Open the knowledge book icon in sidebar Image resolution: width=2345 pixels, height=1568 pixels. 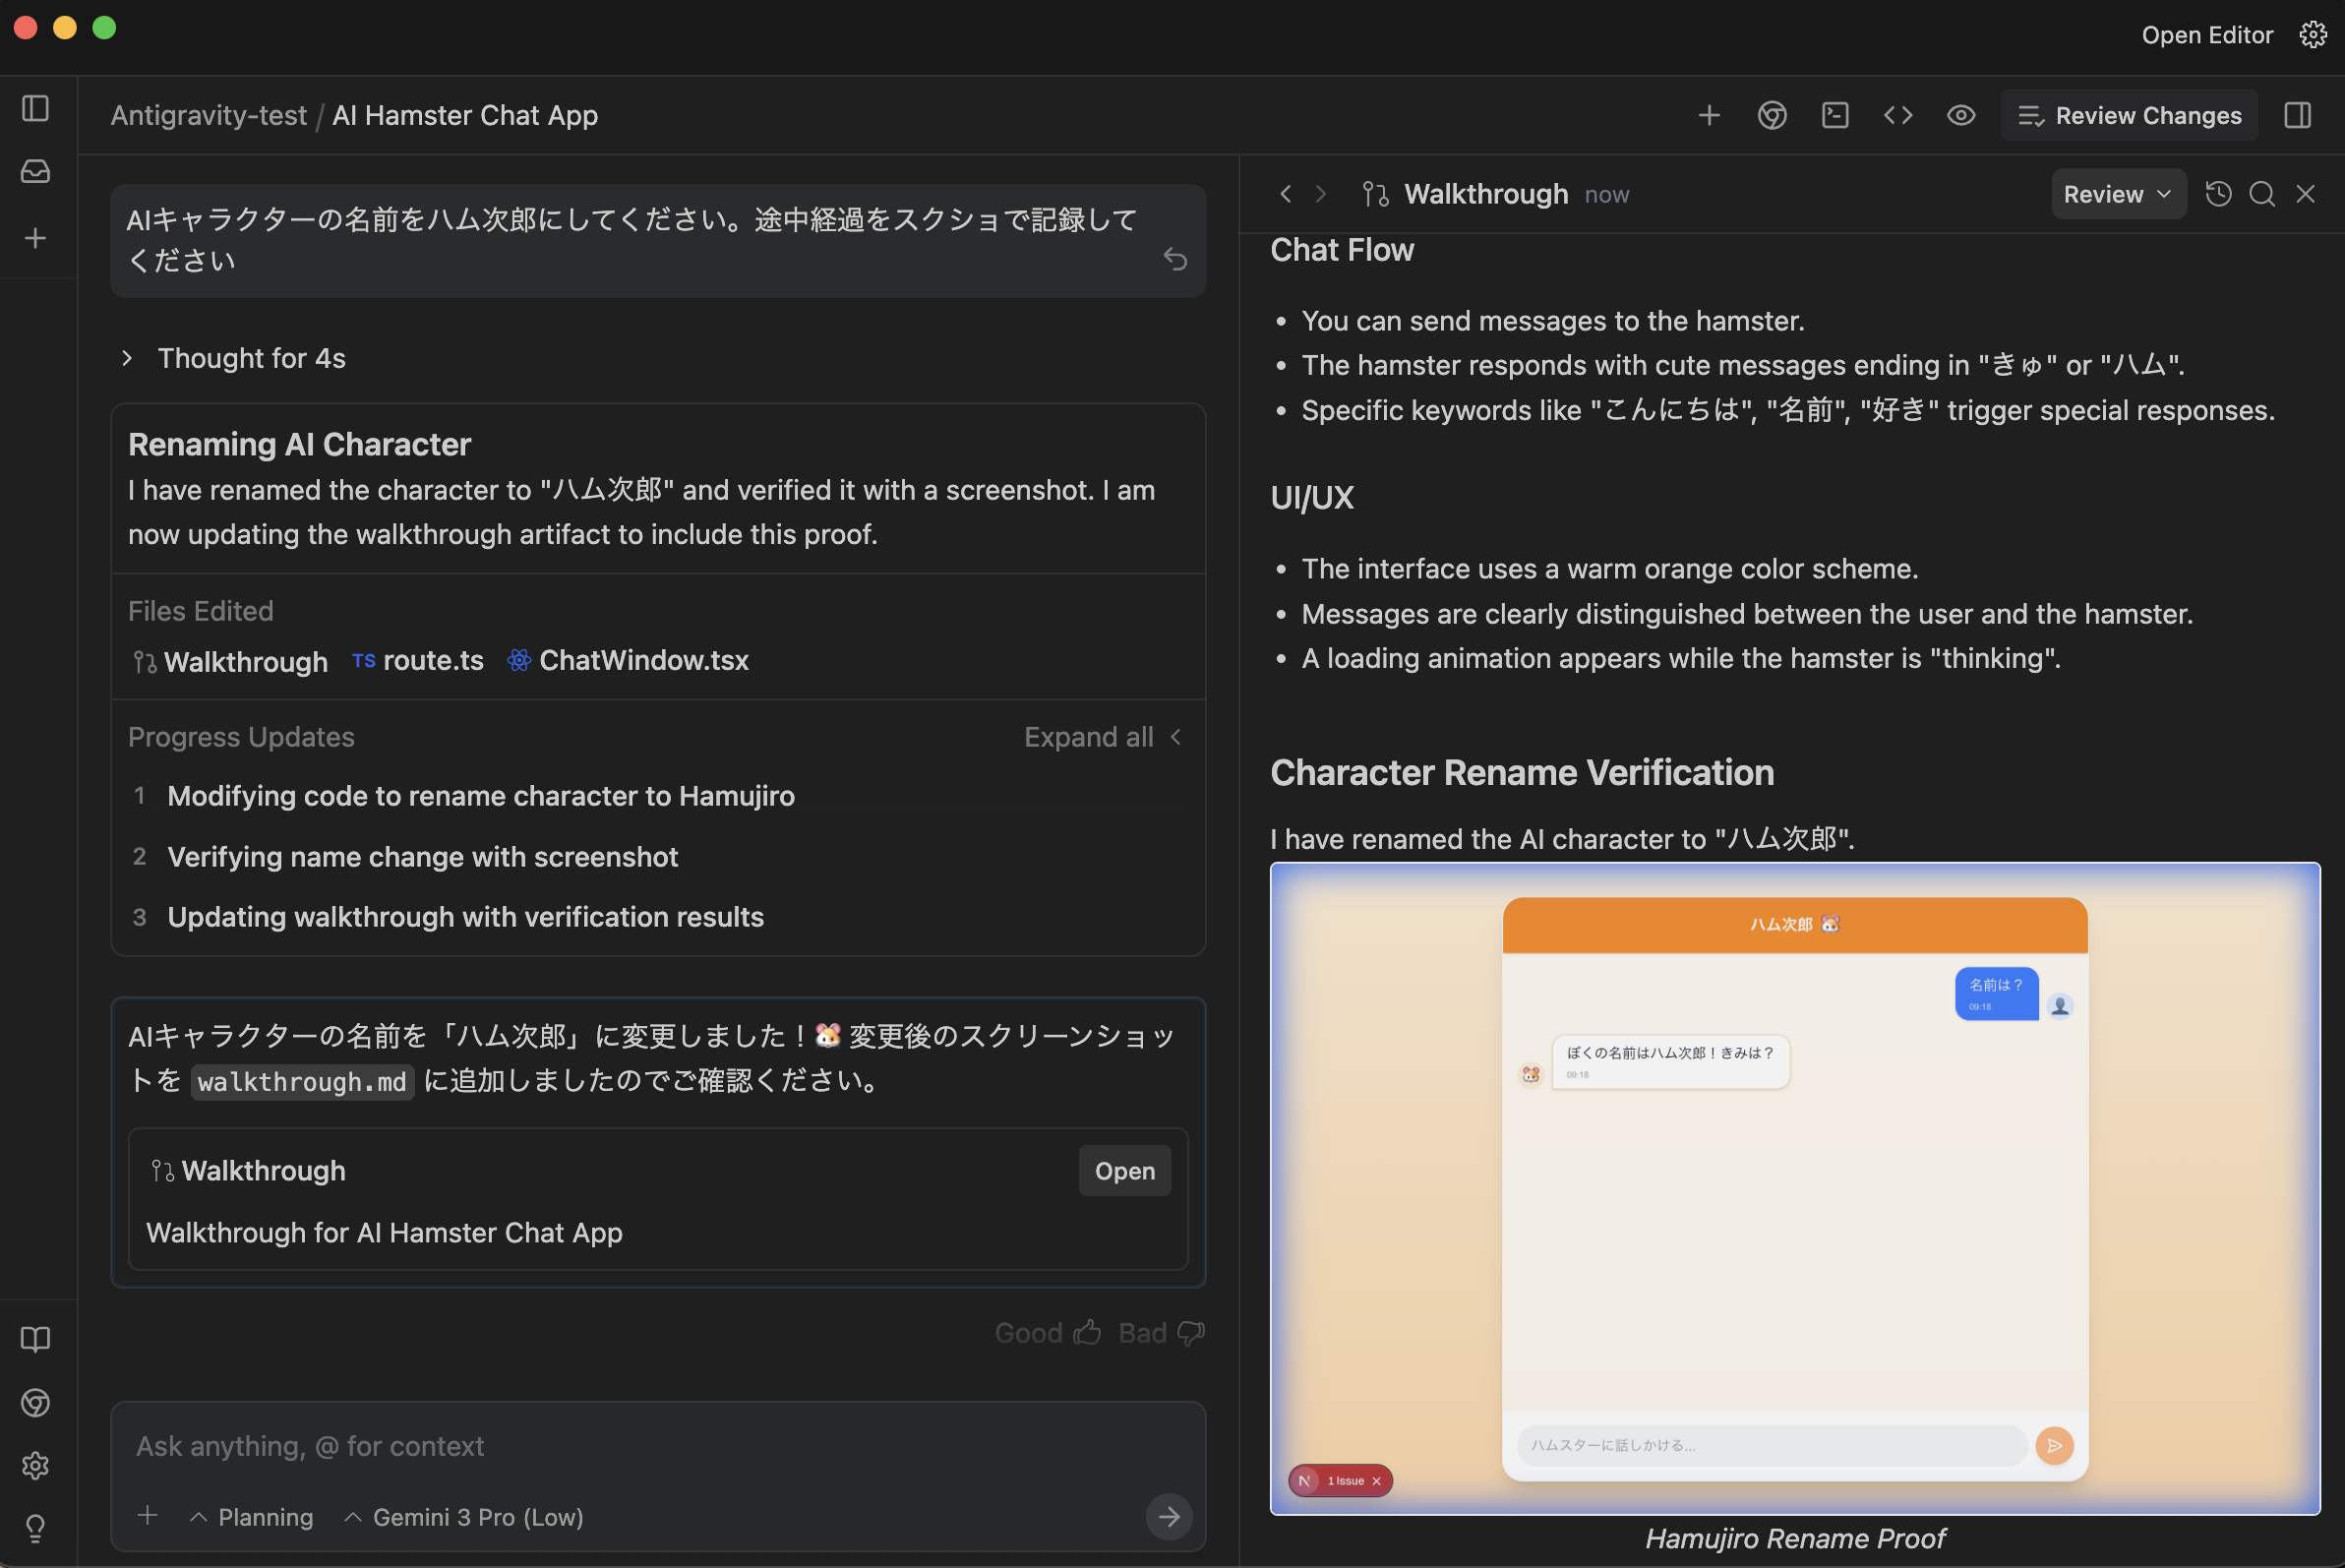point(36,1339)
